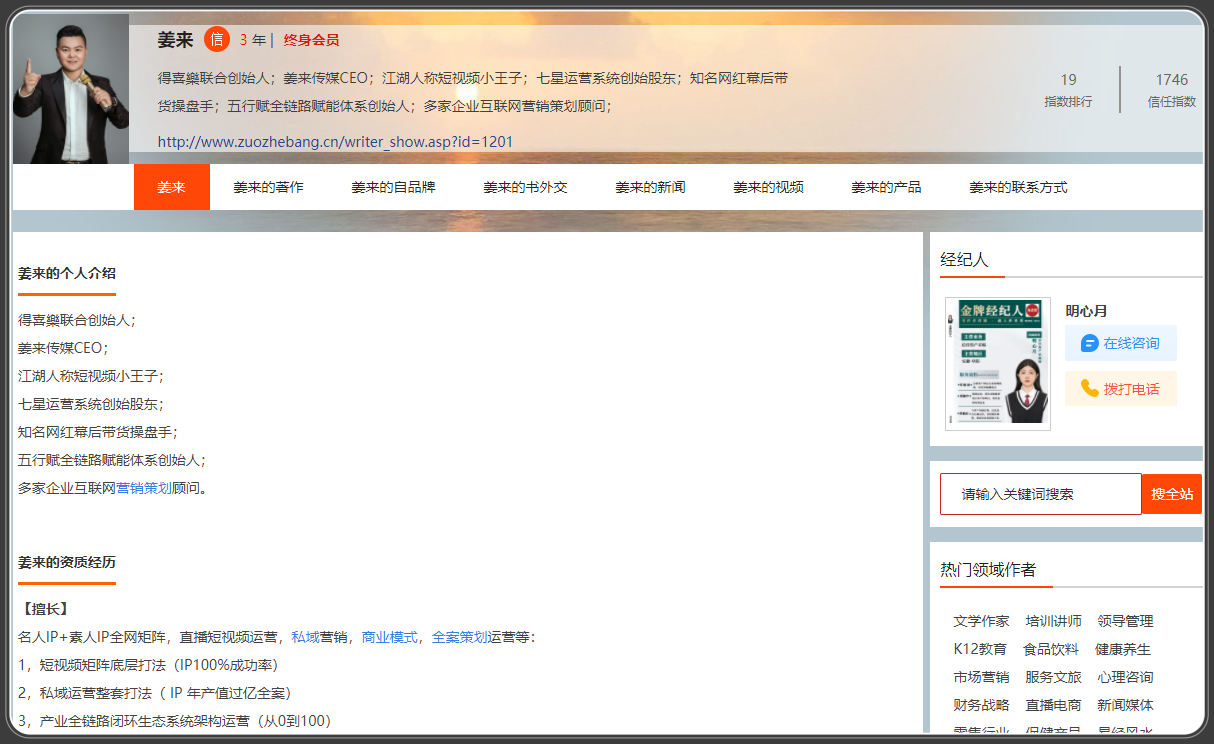This screenshot has width=1214, height=744.
Task: Click the 搜全站 search button
Action: (1171, 494)
